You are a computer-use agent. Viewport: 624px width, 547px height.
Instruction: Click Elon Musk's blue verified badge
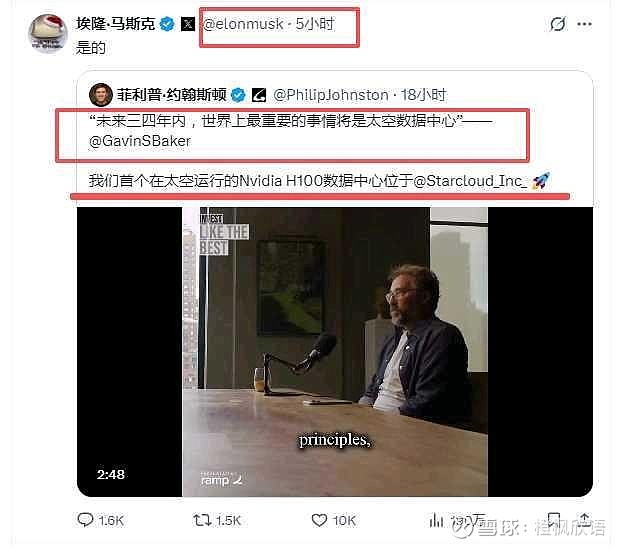pyautogui.click(x=167, y=24)
